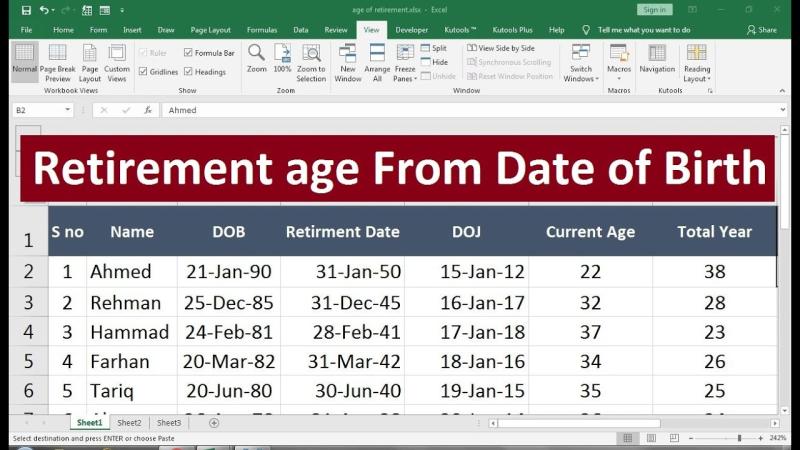
Task: Select the cell containing Rehman
Action: [x=132, y=303]
